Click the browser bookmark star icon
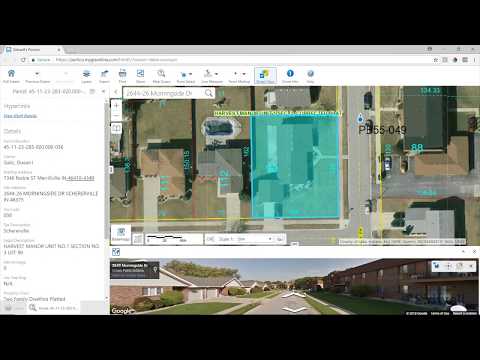Image resolution: width=480 pixels, height=360 pixels. coord(436,60)
